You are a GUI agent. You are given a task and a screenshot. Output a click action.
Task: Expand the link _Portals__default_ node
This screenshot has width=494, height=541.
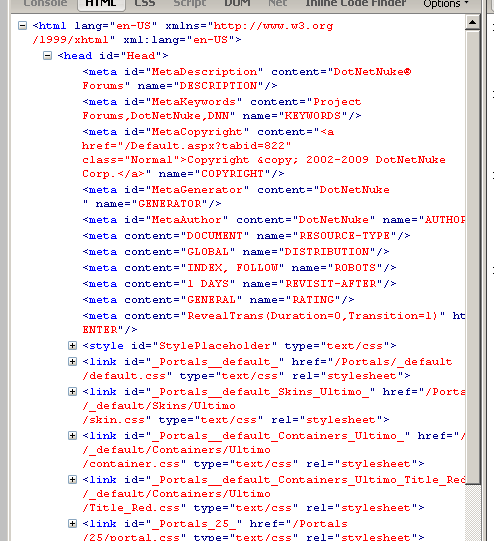(x=72, y=361)
